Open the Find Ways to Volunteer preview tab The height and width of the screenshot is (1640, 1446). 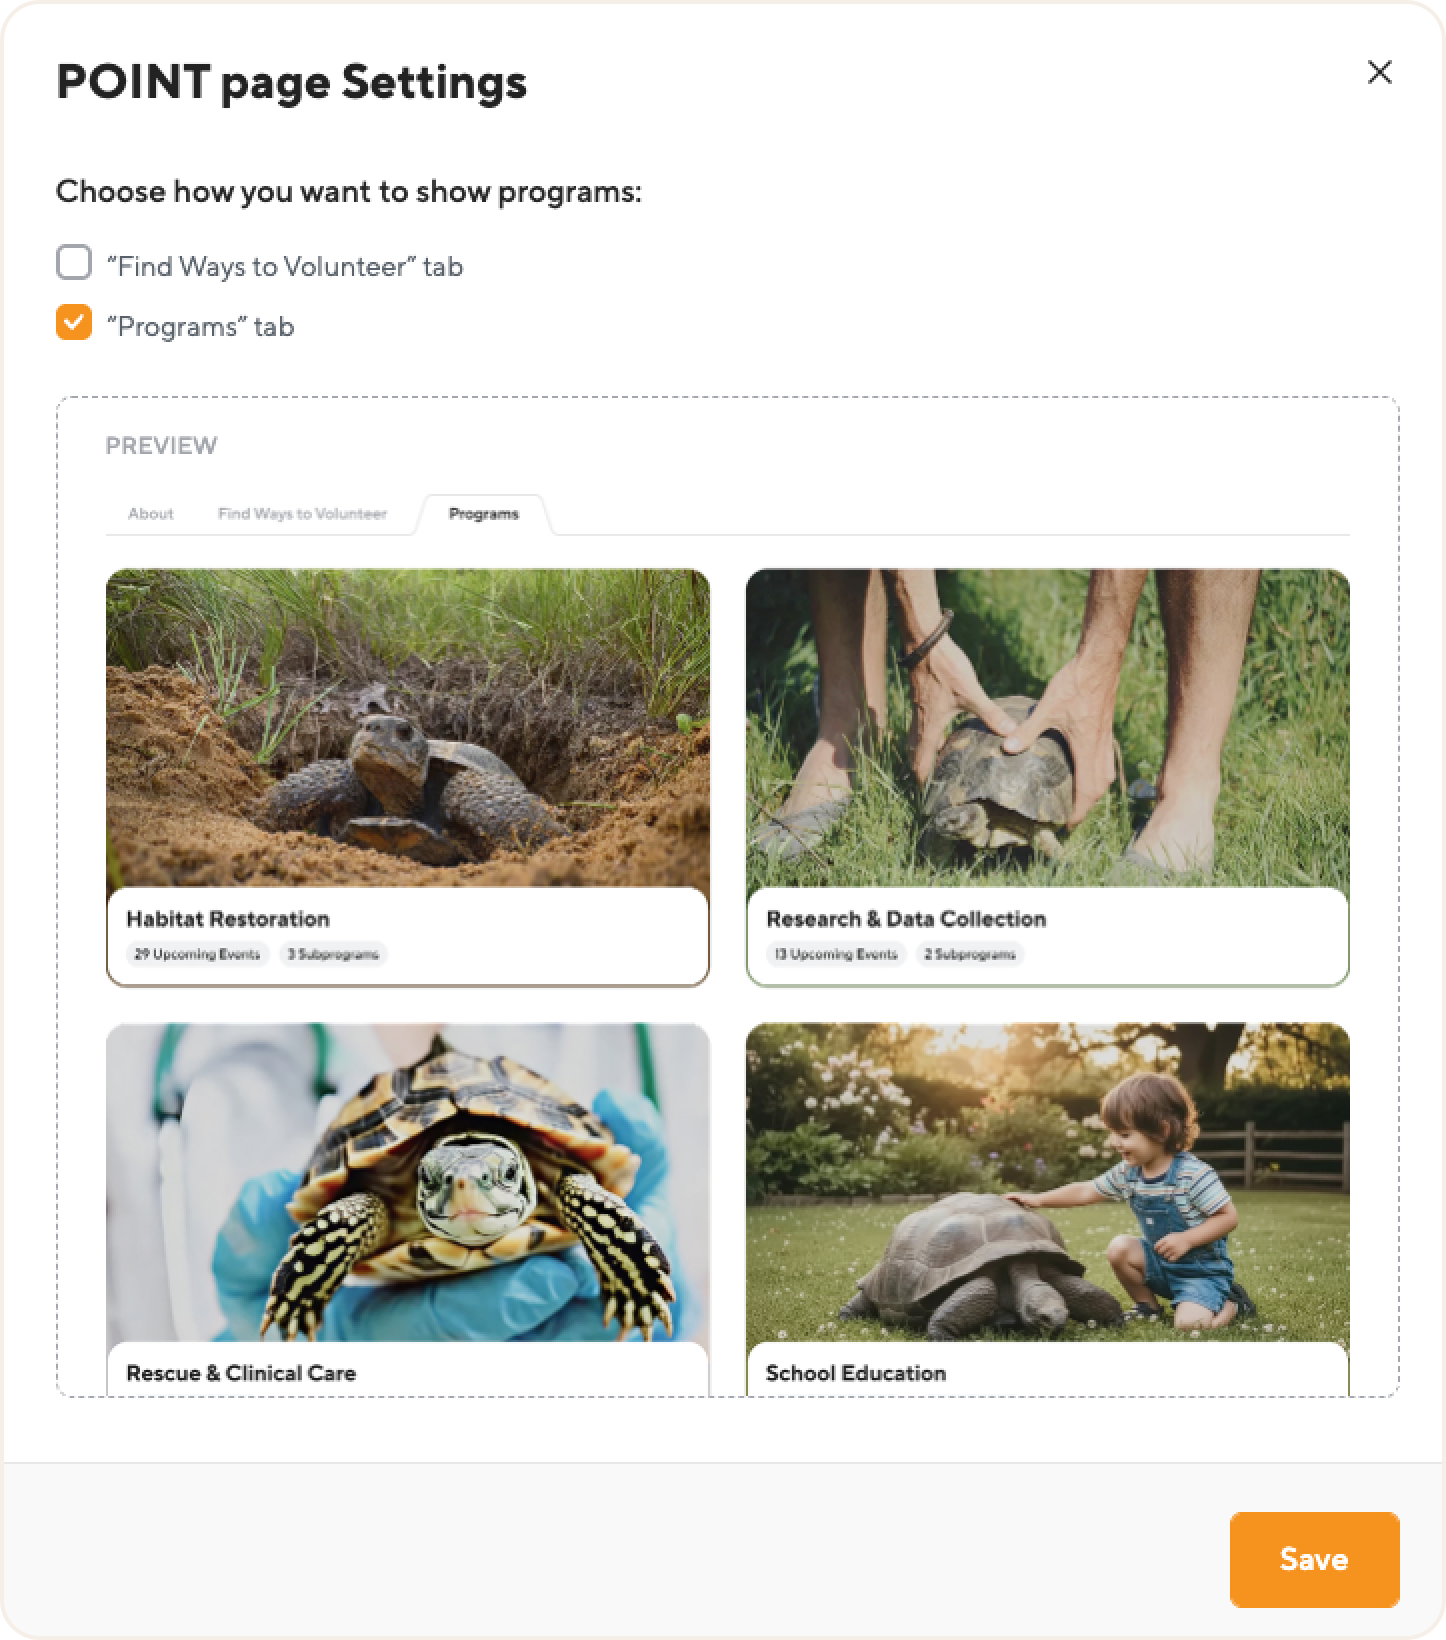[x=302, y=514]
